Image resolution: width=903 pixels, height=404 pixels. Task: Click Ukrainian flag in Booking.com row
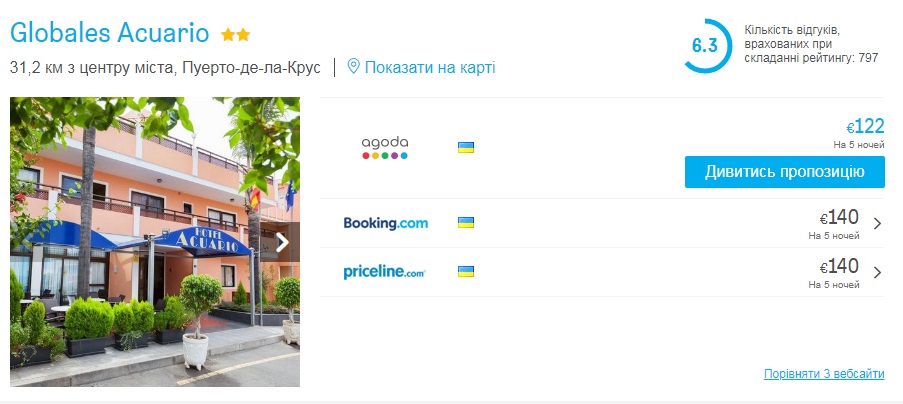(465, 223)
